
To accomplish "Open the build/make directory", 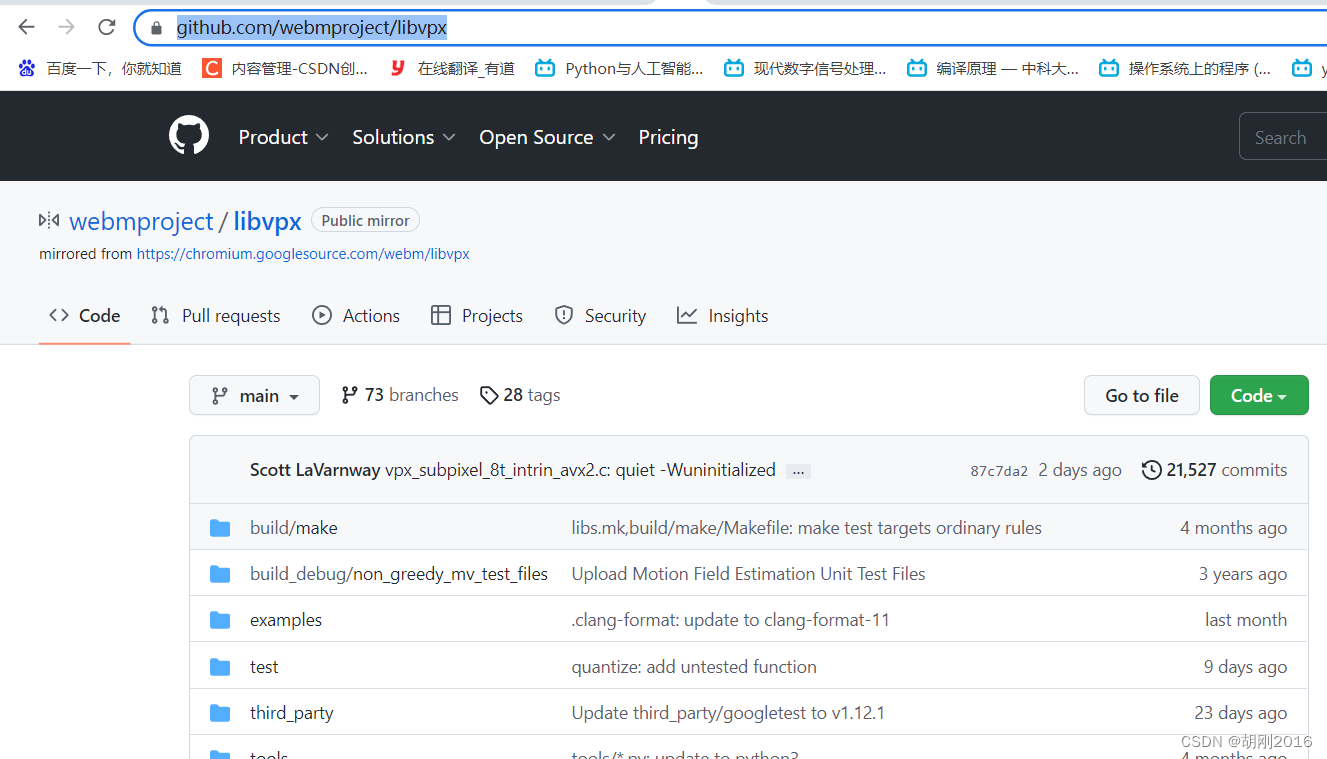I will 294,528.
